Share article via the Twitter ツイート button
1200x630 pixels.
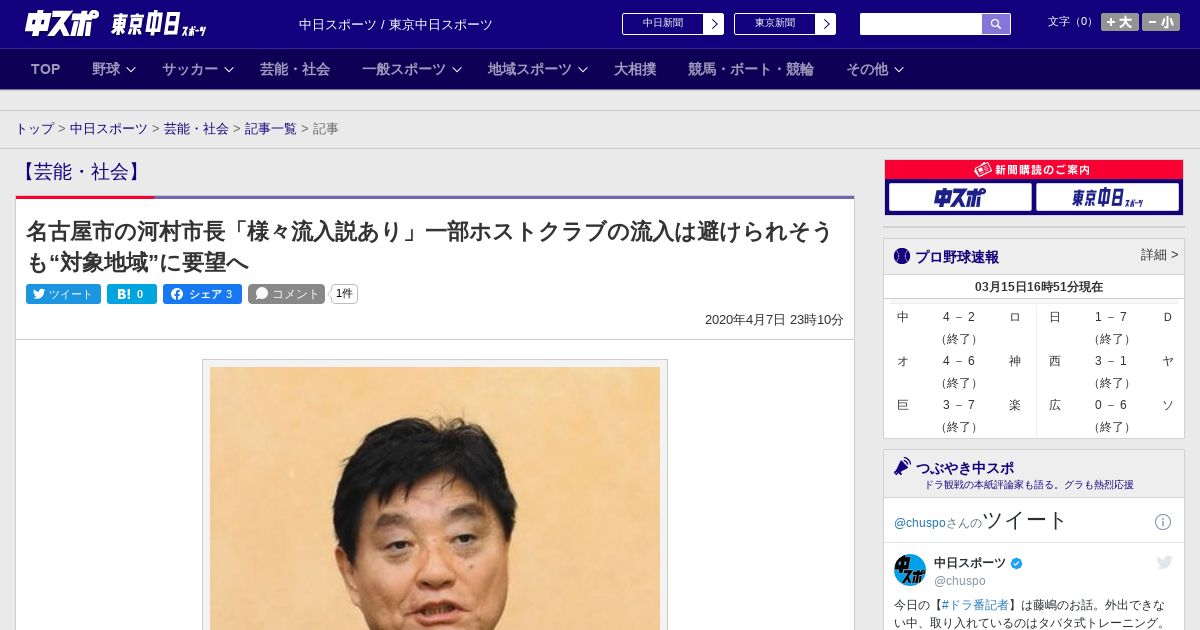[x=63, y=294]
